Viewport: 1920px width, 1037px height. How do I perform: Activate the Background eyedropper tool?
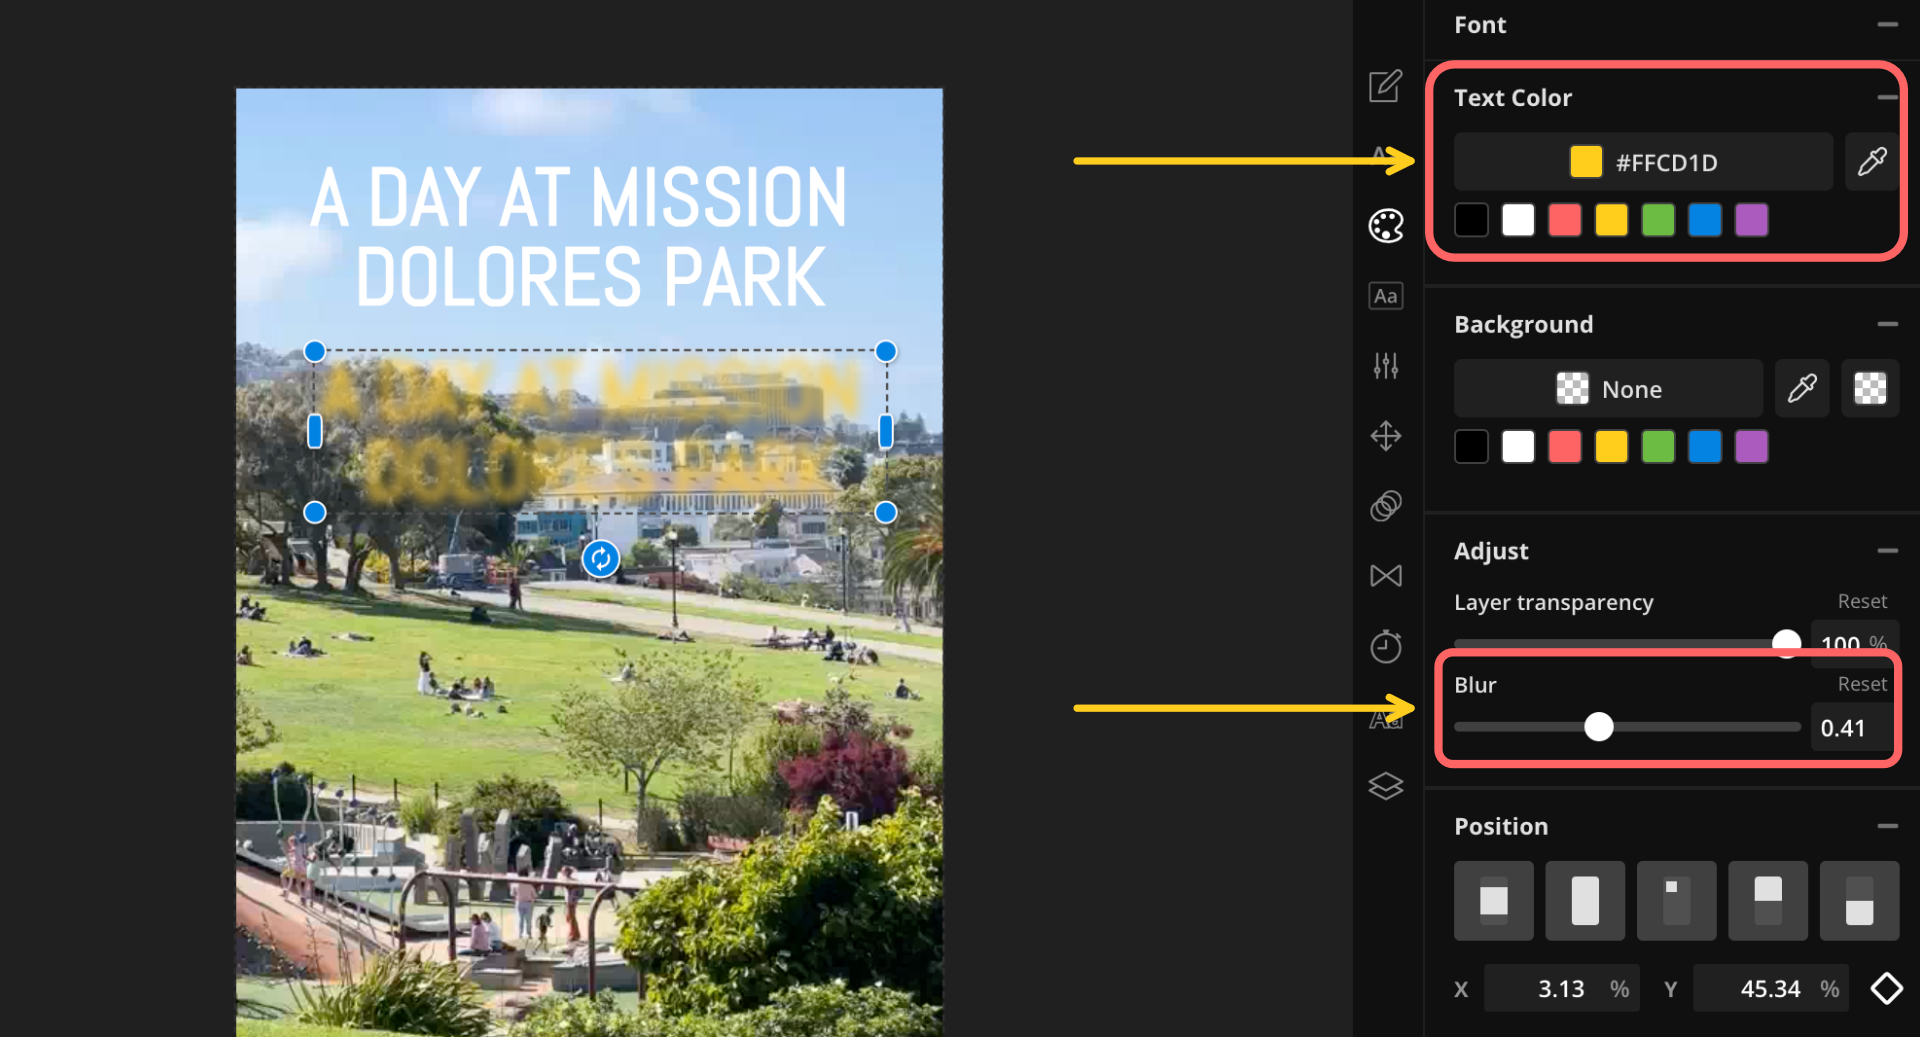pyautogui.click(x=1801, y=388)
